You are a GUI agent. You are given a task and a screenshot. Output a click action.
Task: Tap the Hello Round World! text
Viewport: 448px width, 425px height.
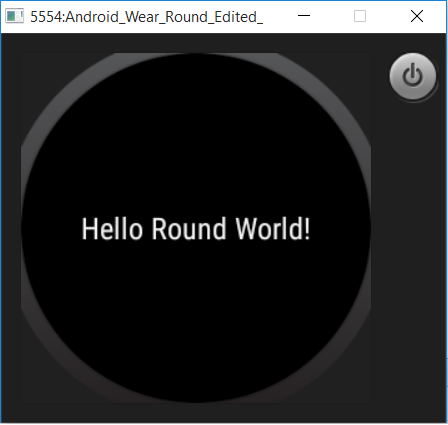click(x=196, y=229)
